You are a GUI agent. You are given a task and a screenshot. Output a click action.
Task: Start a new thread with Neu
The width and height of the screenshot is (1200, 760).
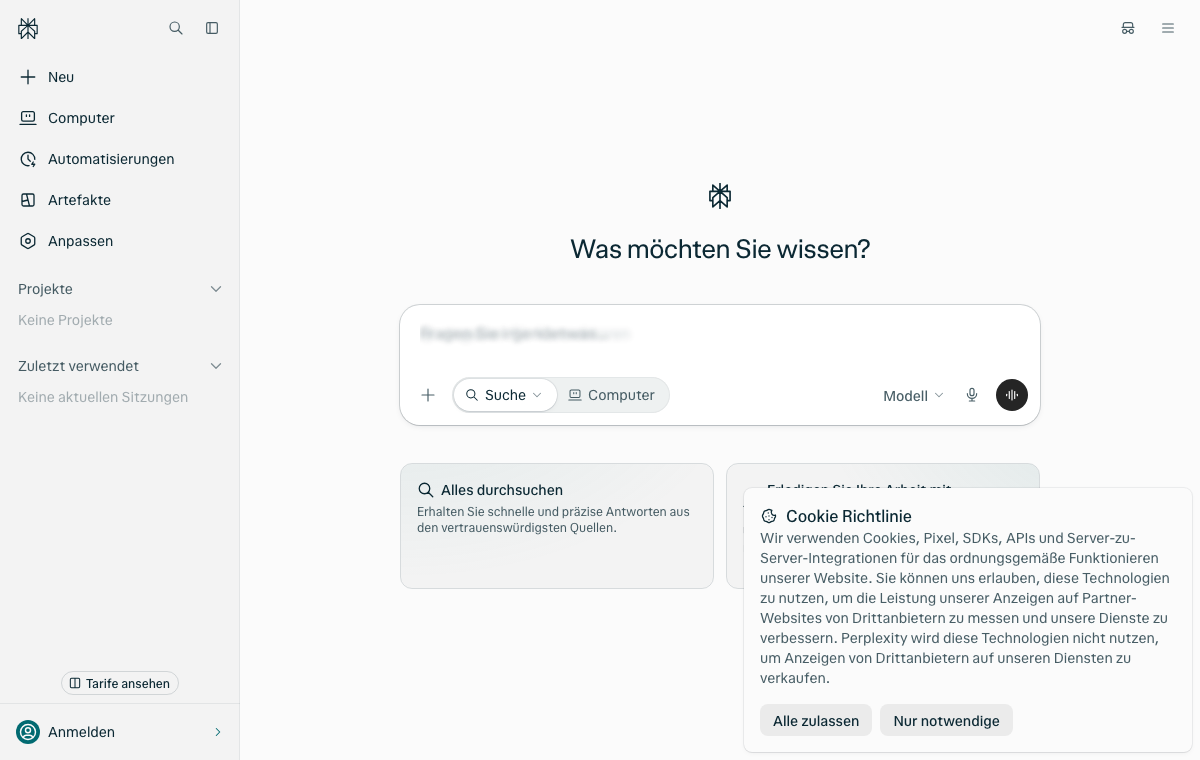[x=120, y=77]
